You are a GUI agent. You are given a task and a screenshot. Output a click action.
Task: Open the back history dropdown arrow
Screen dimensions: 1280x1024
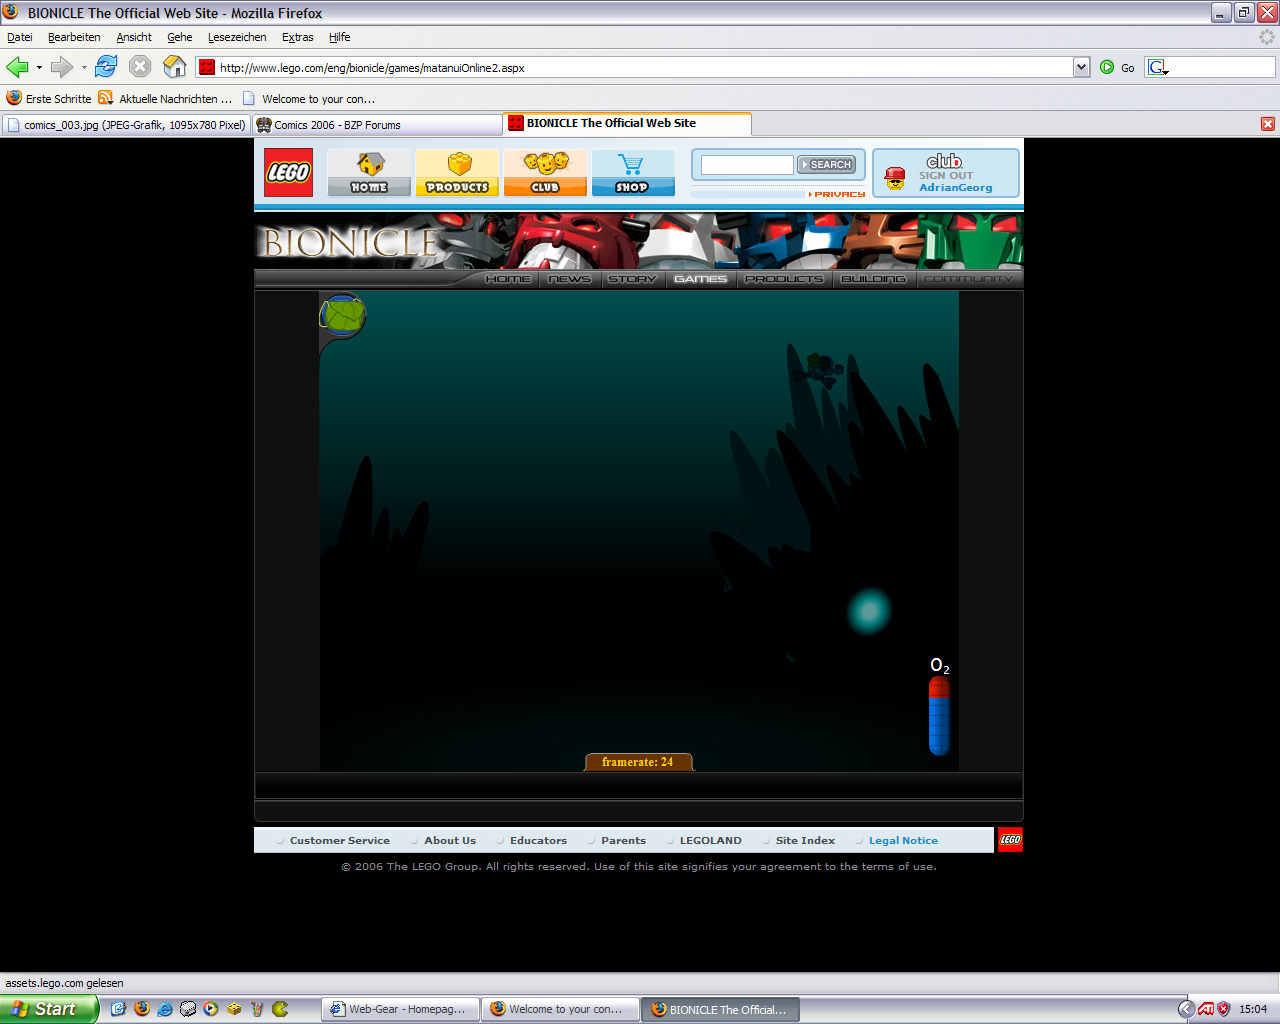tap(39, 68)
